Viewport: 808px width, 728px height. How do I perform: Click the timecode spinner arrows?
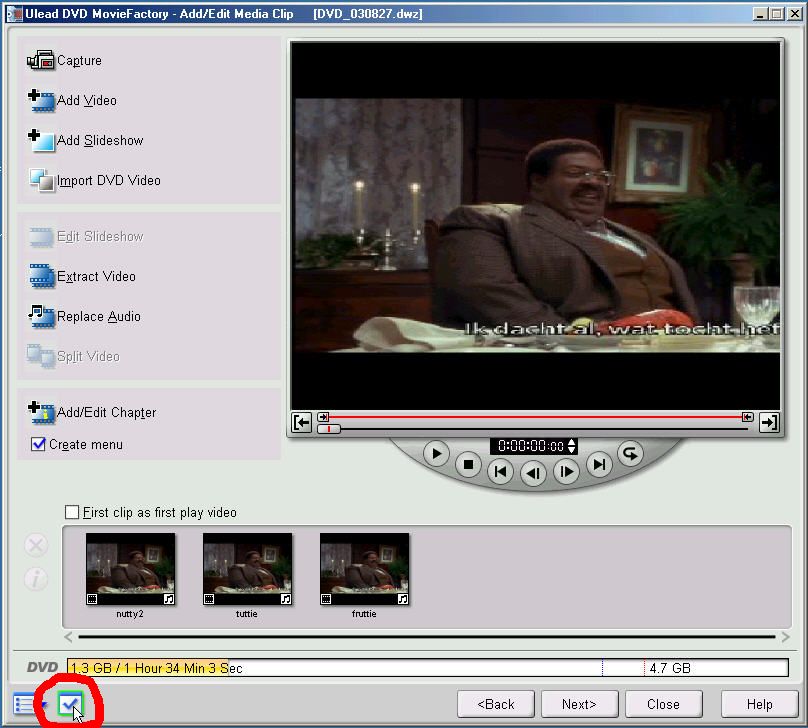coord(571,446)
